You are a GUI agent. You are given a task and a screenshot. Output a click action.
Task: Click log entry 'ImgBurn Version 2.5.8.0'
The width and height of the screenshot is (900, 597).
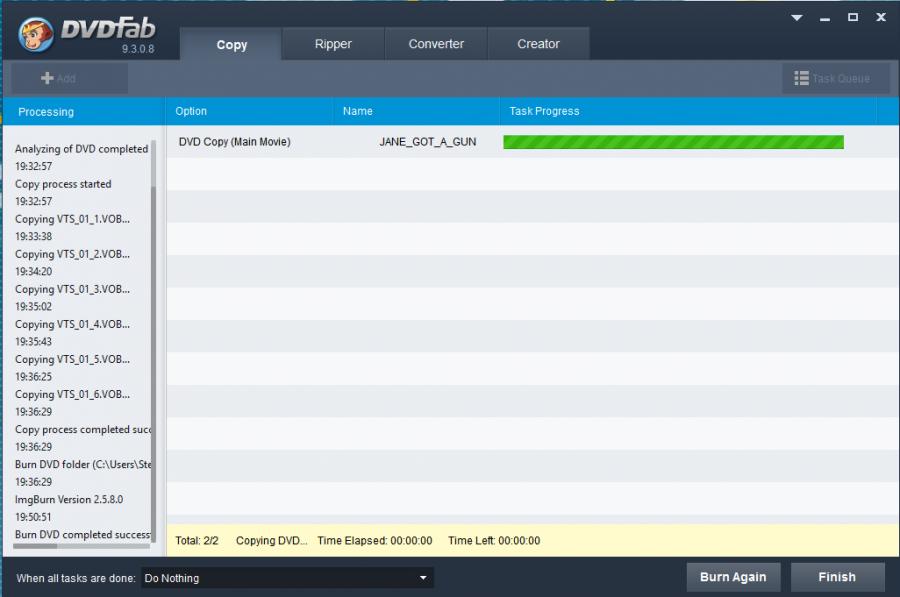coord(69,499)
